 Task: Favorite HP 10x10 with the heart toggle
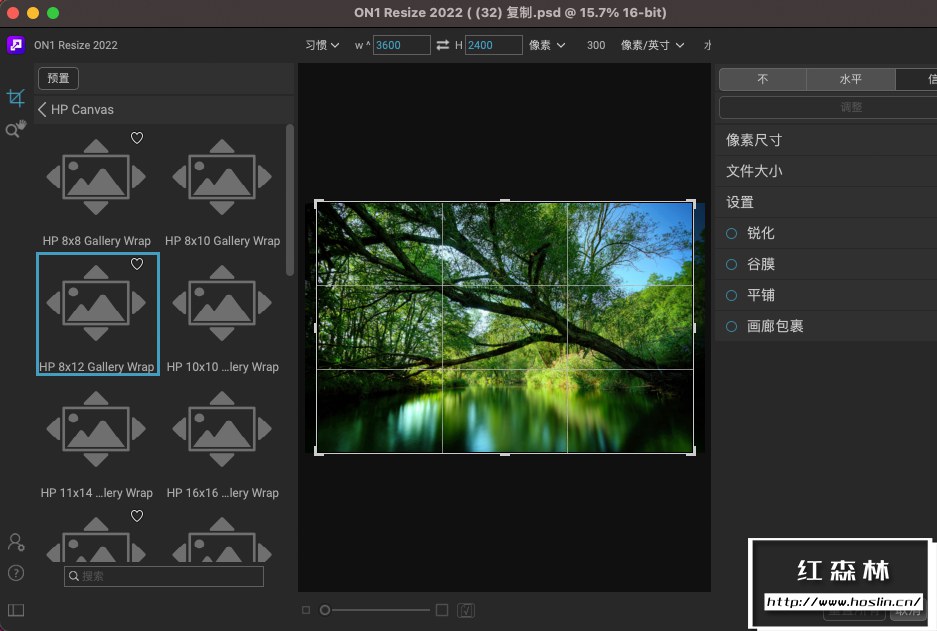[x=261, y=264]
